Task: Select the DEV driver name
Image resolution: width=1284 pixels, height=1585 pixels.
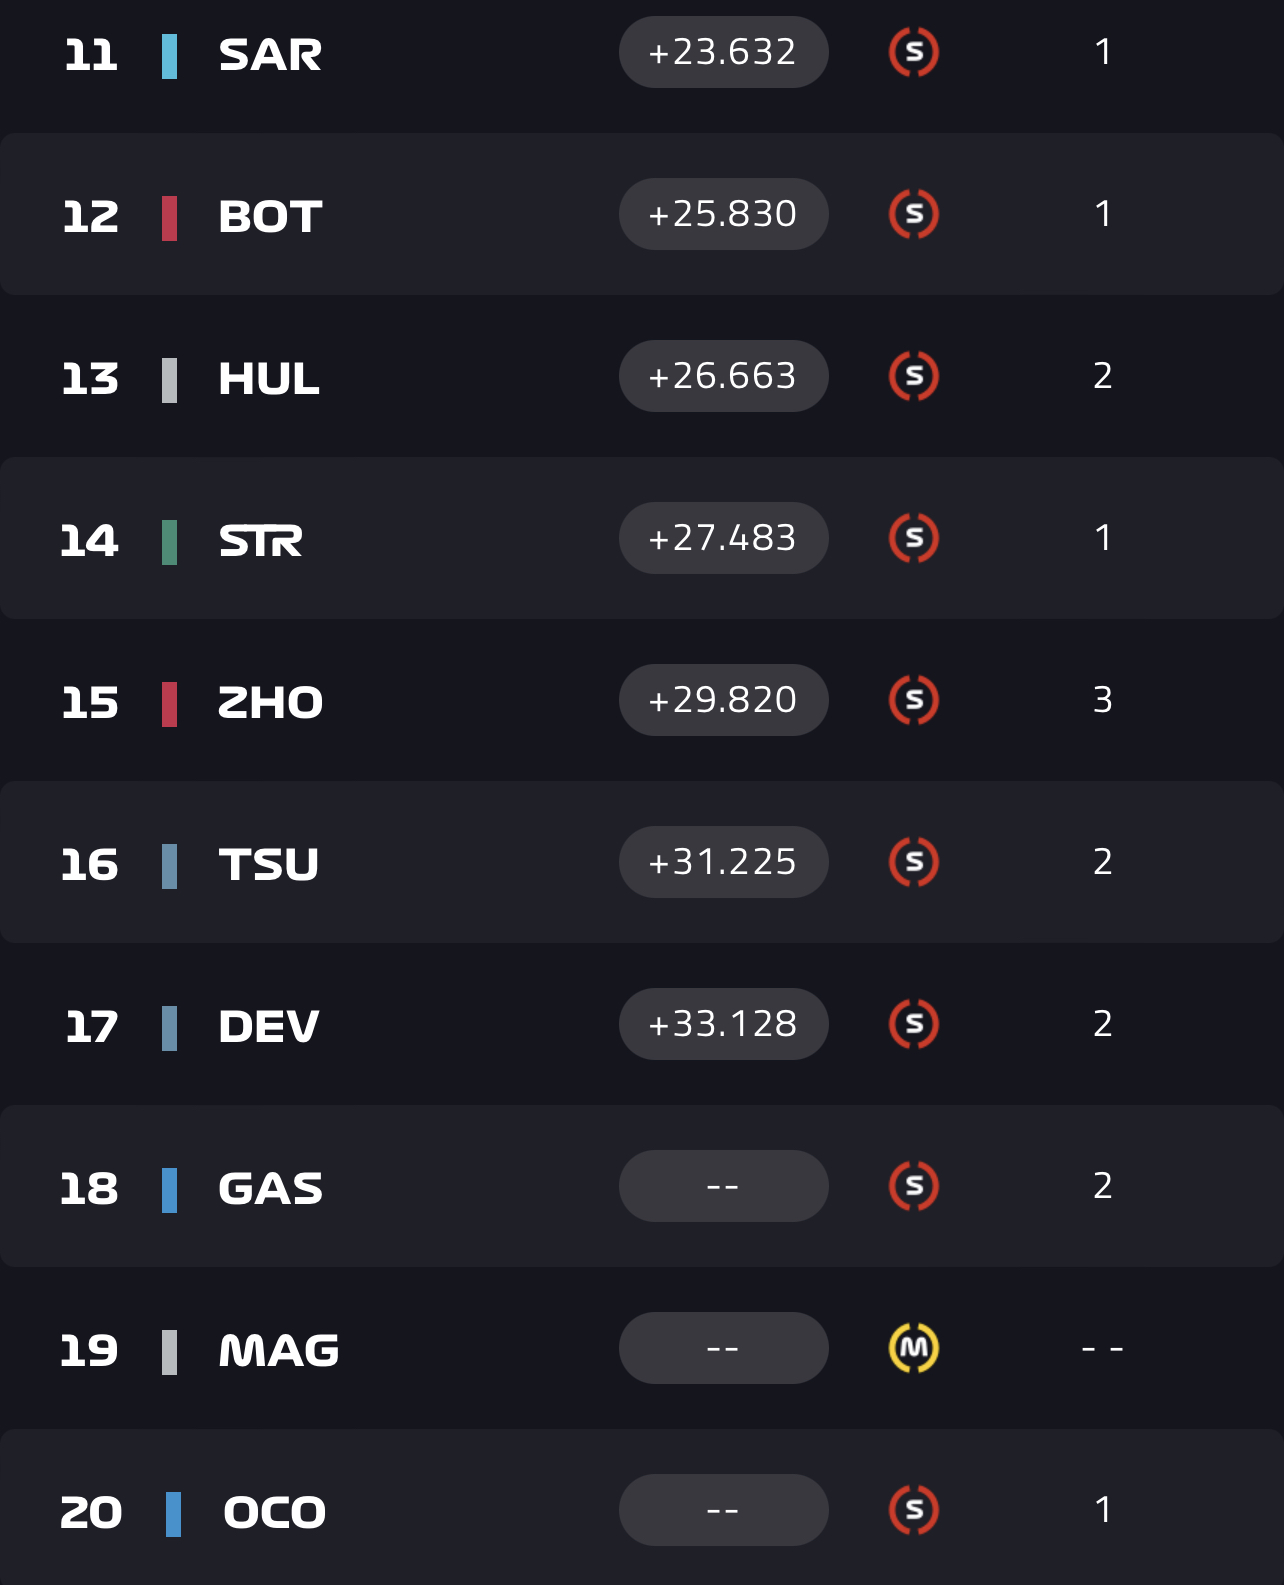Action: pos(269,1027)
